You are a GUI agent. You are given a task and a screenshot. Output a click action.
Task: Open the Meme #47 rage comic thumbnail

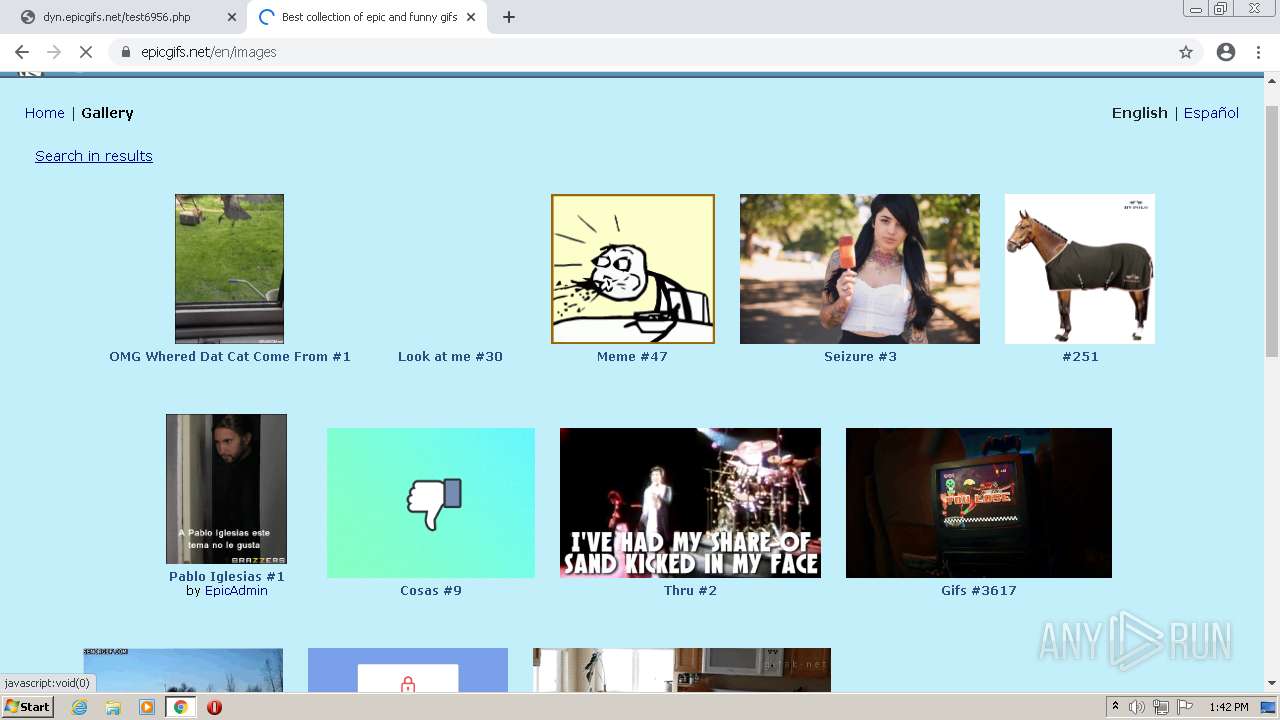633,269
